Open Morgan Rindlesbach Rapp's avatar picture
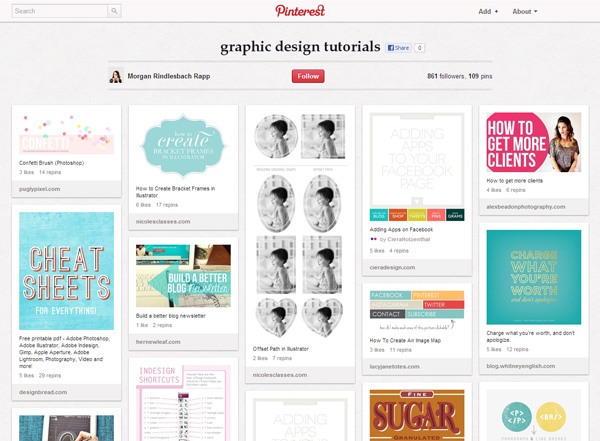Screen dimensions: 600x441 [x=117, y=76]
